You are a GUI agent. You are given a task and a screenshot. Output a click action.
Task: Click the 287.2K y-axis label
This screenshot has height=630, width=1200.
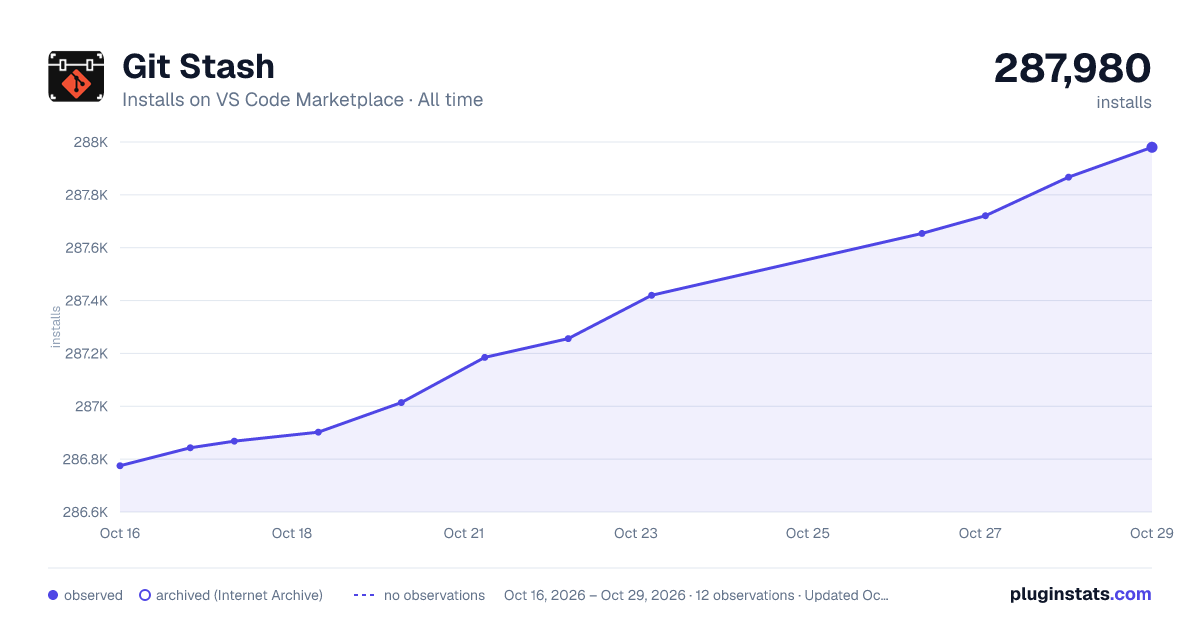[86, 354]
